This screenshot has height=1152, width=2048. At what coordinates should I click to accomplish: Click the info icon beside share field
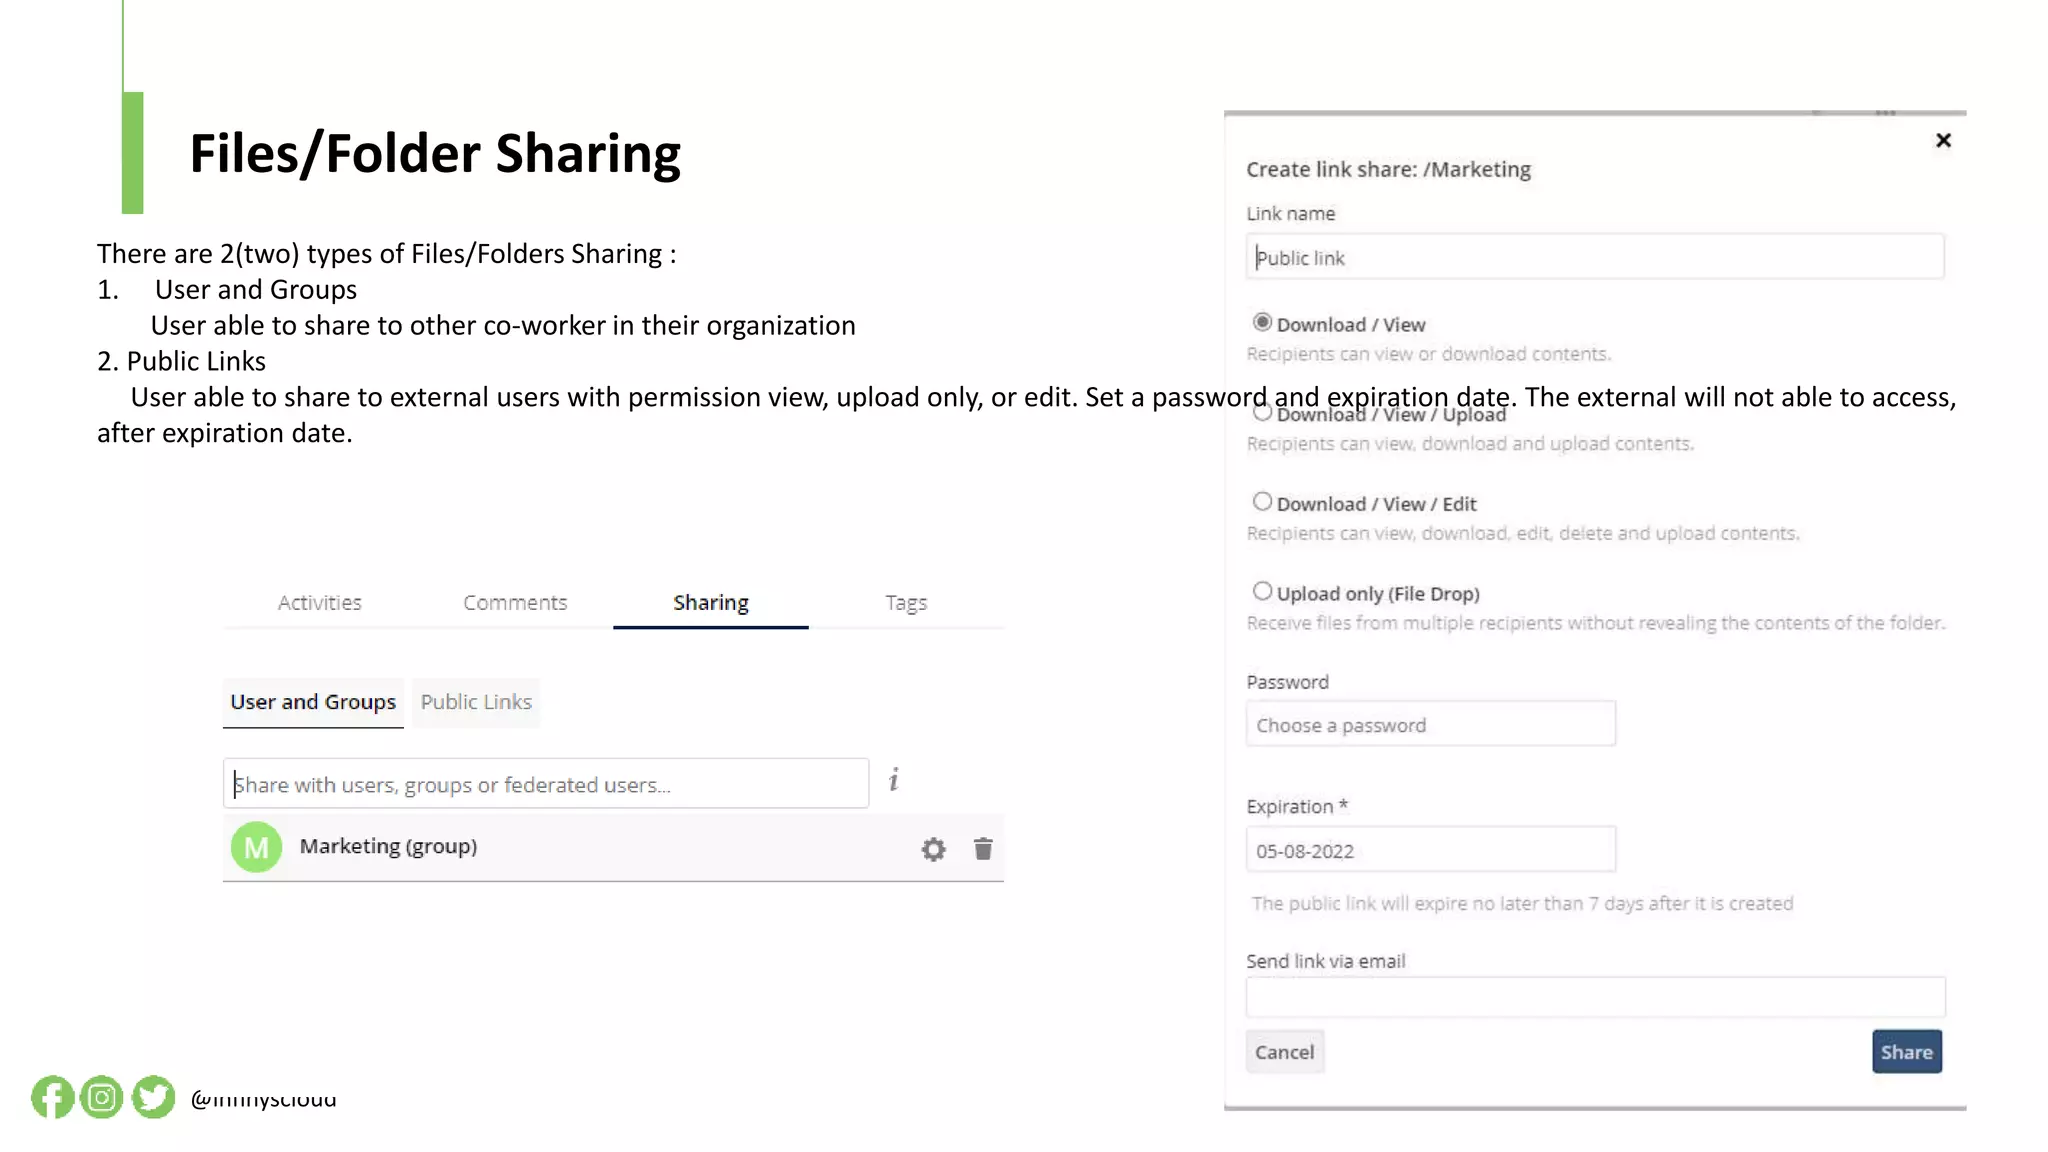coord(894,780)
